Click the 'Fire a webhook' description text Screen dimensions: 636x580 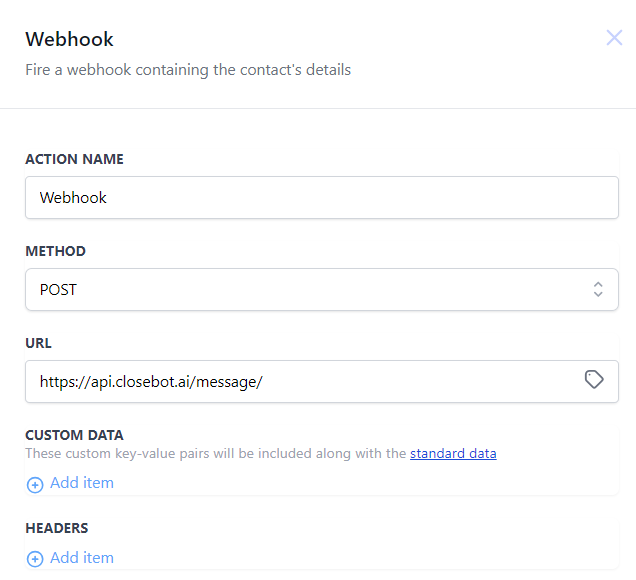[x=188, y=70]
